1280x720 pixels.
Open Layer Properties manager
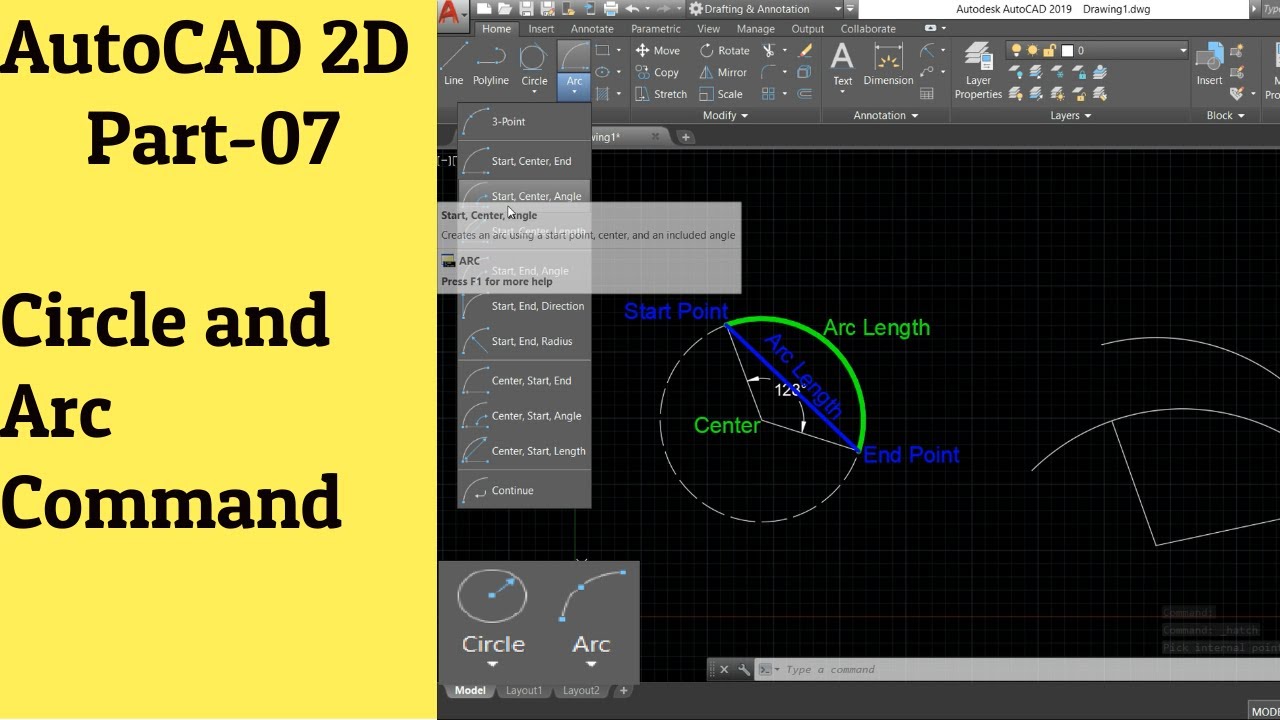coord(978,70)
